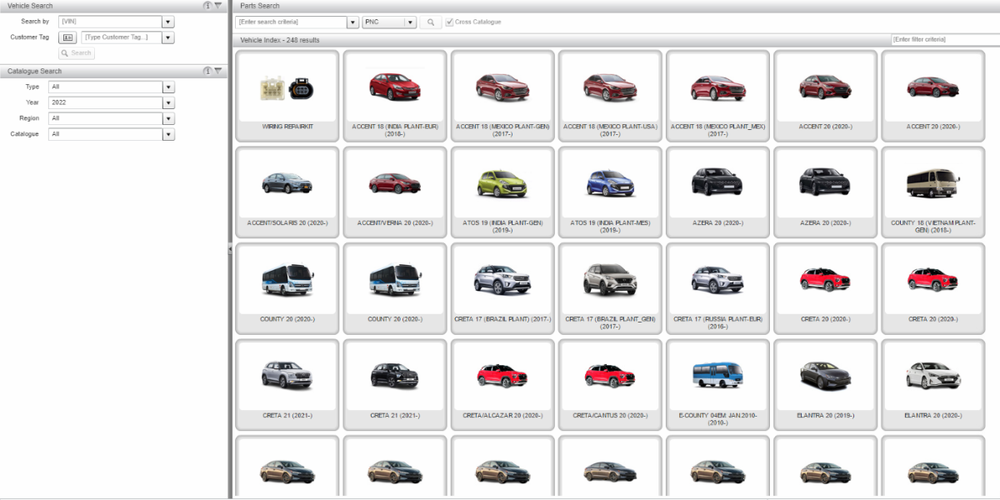This screenshot has height=500, width=1000.
Task: Focus the Enter search criteria field
Action: click(x=291, y=22)
